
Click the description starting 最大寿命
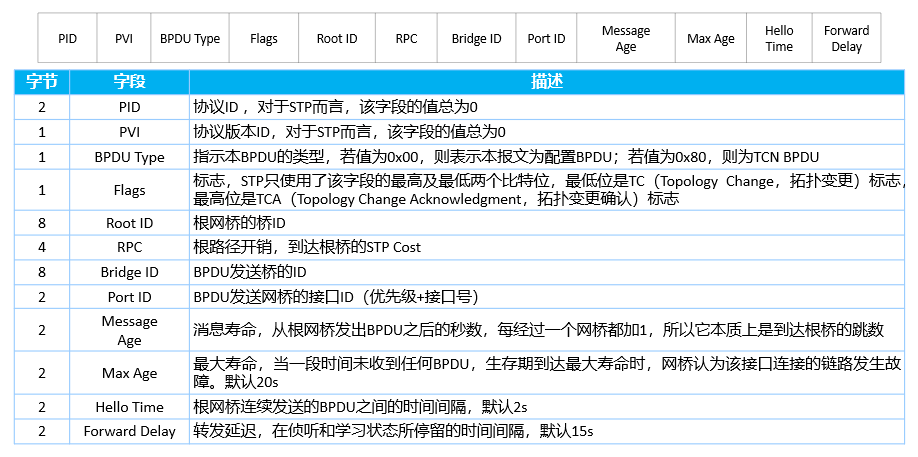[547, 373]
